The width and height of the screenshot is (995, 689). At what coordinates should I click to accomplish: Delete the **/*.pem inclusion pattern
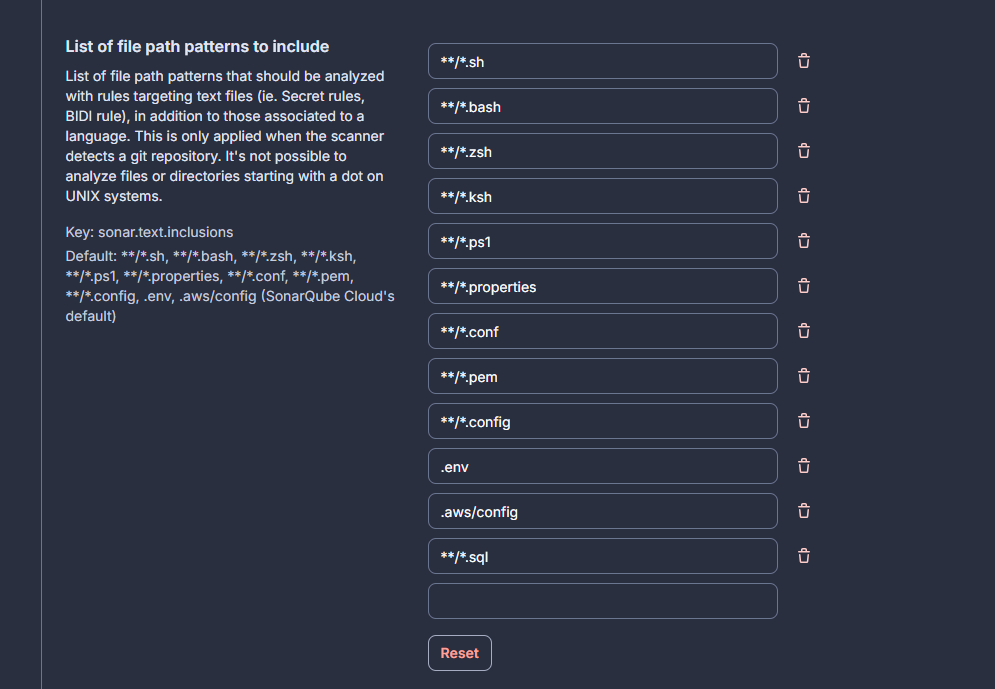[x=804, y=376]
